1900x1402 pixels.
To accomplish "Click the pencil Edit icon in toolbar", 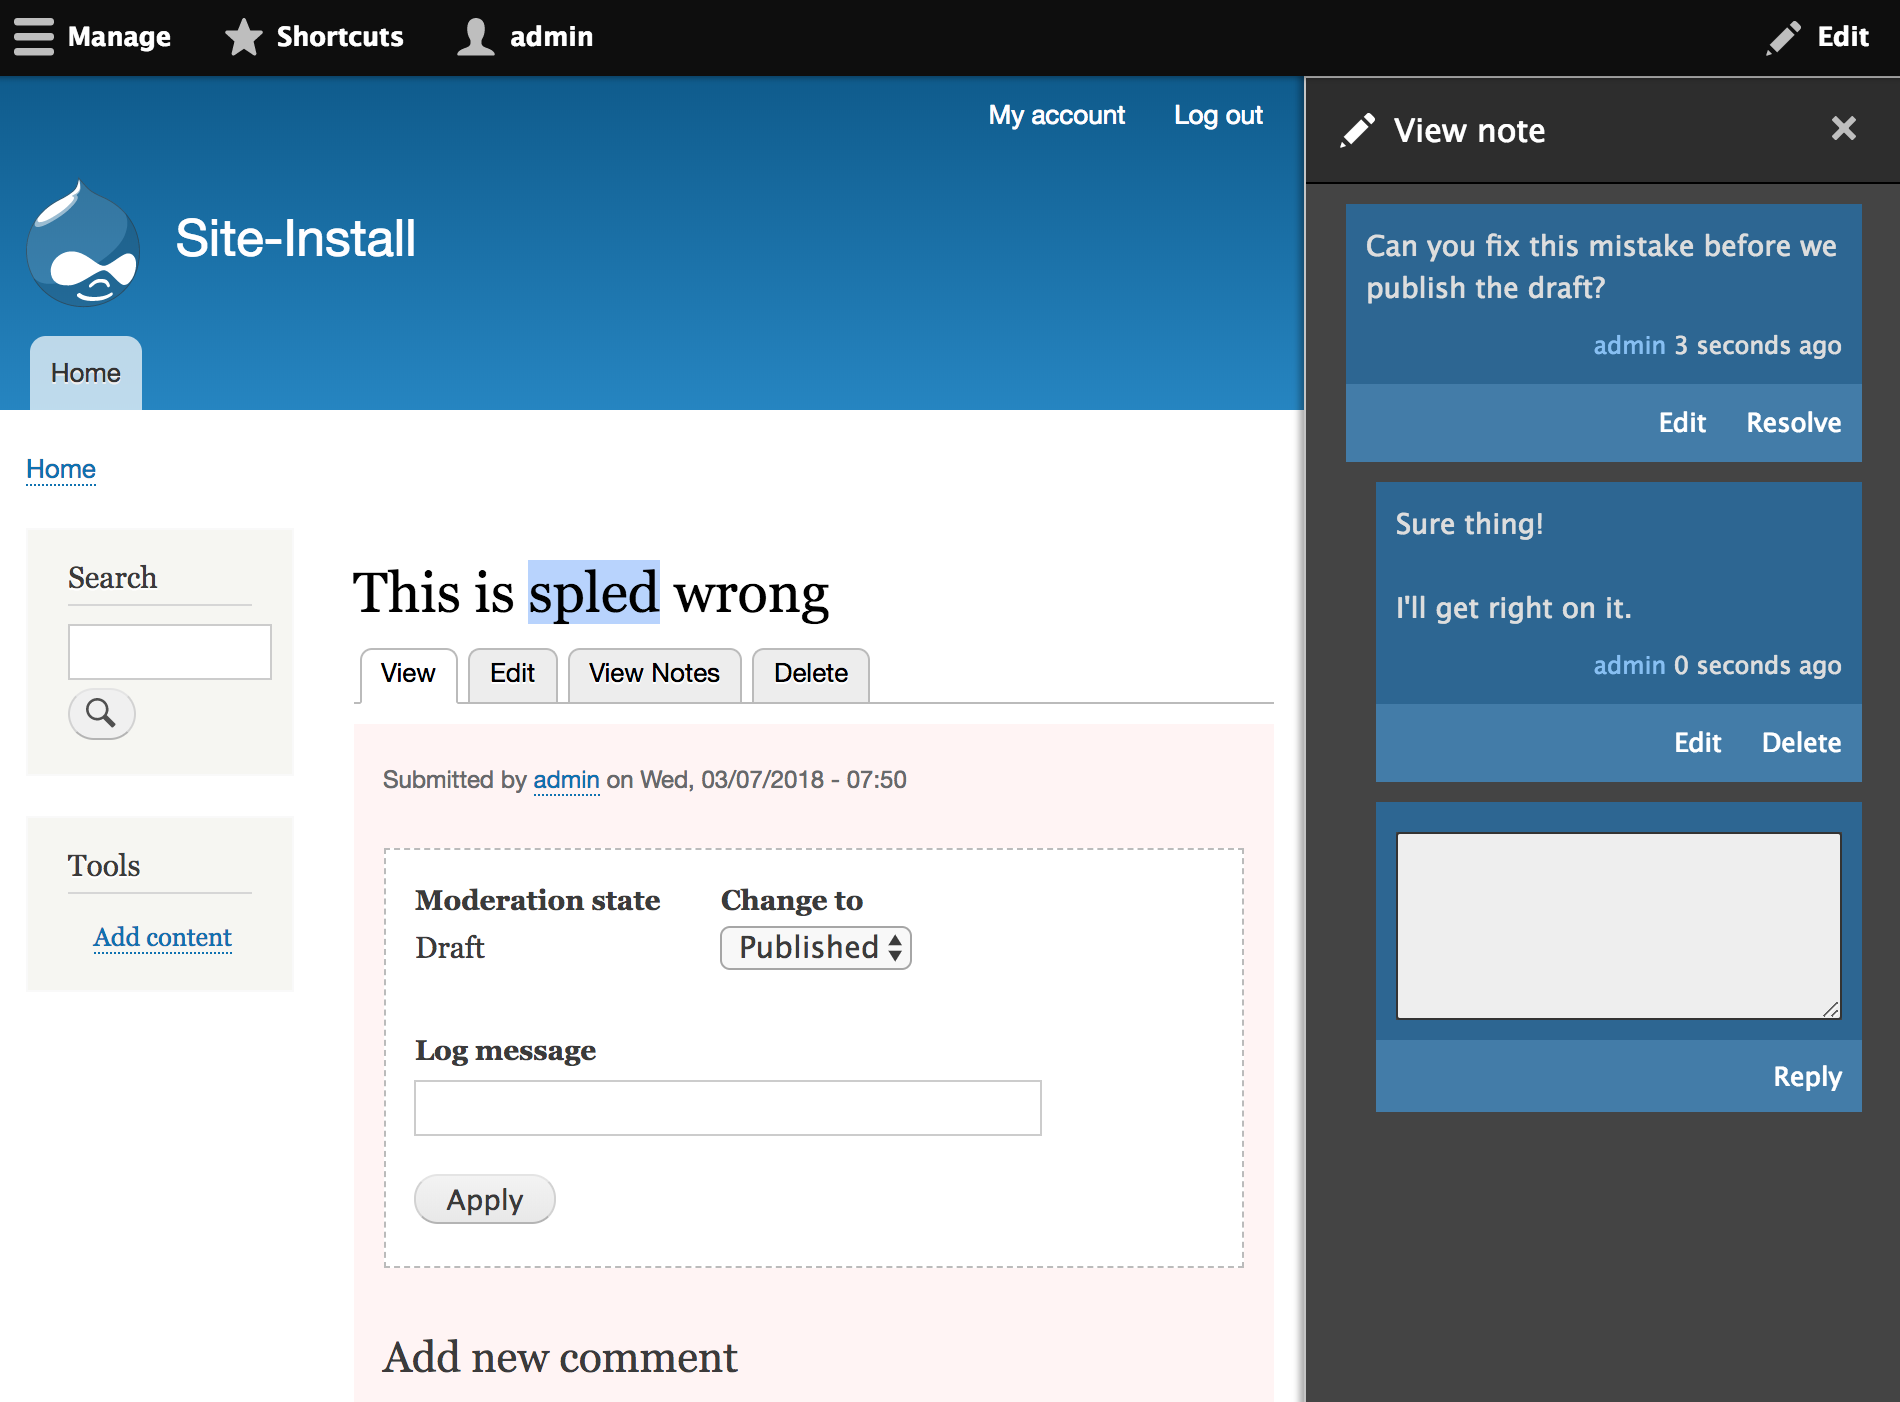I will [1783, 37].
